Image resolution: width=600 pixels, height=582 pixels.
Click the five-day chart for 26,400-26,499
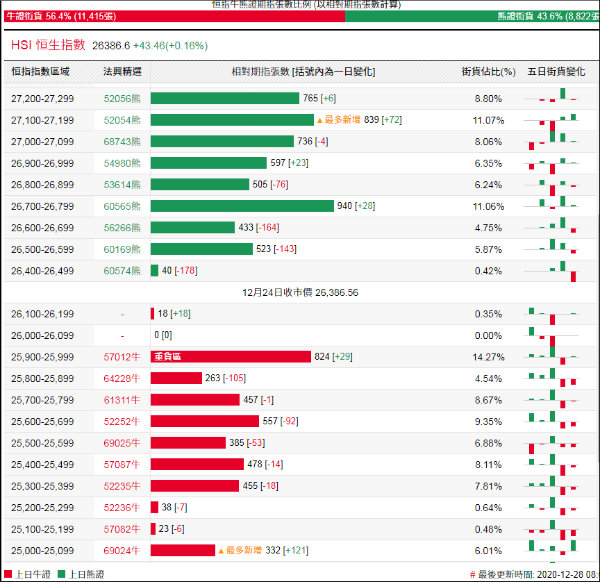click(x=551, y=271)
